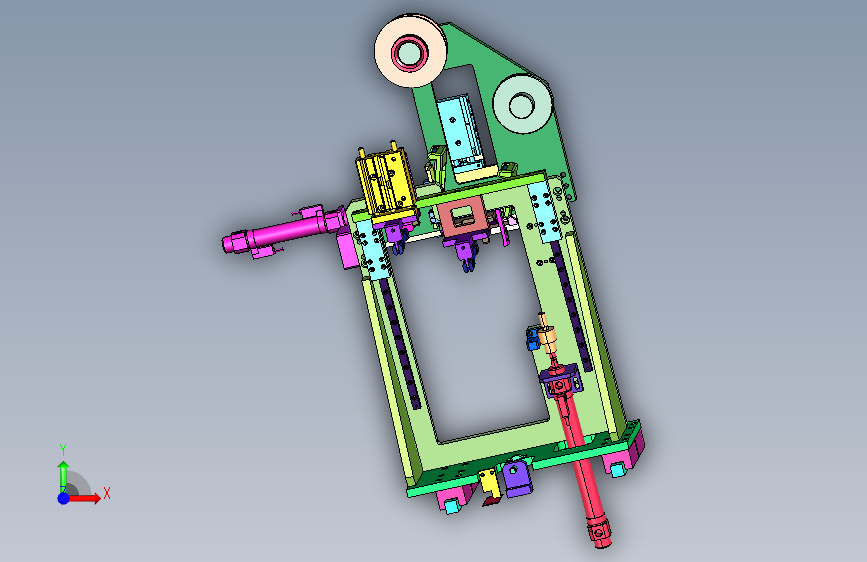Select the small blue sensor beside the orange coupling

coord(532,339)
